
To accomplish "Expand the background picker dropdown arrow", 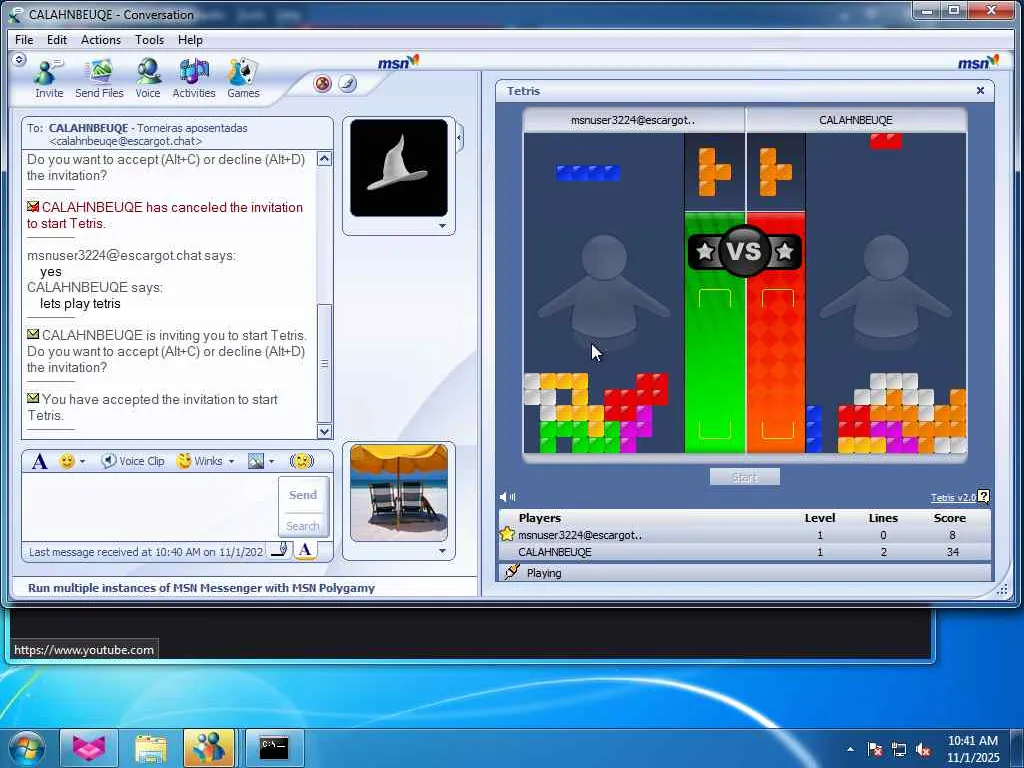I will point(272,462).
